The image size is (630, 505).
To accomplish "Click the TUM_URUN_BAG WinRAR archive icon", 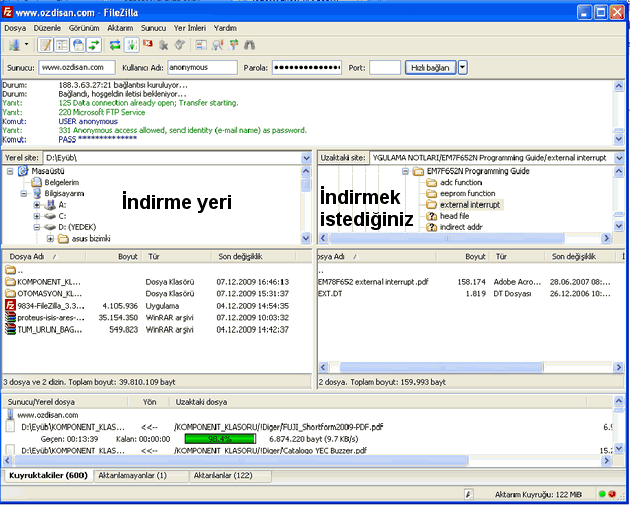I will click(x=10, y=330).
